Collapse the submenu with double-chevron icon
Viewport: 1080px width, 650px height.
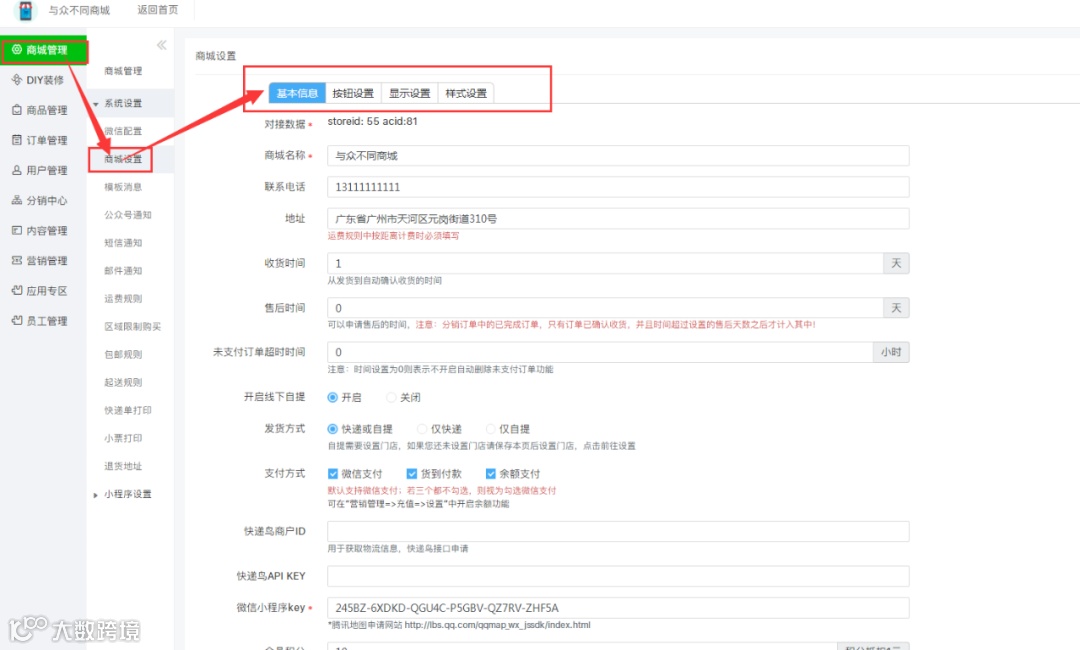point(162,45)
